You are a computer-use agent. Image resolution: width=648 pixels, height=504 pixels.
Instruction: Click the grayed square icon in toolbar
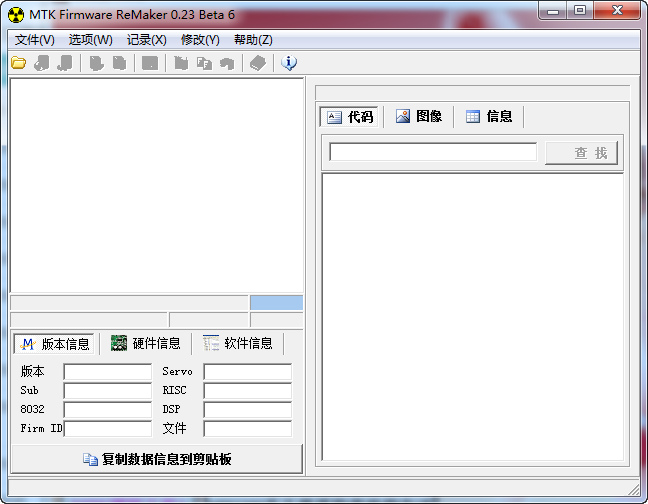pyautogui.click(x=149, y=63)
